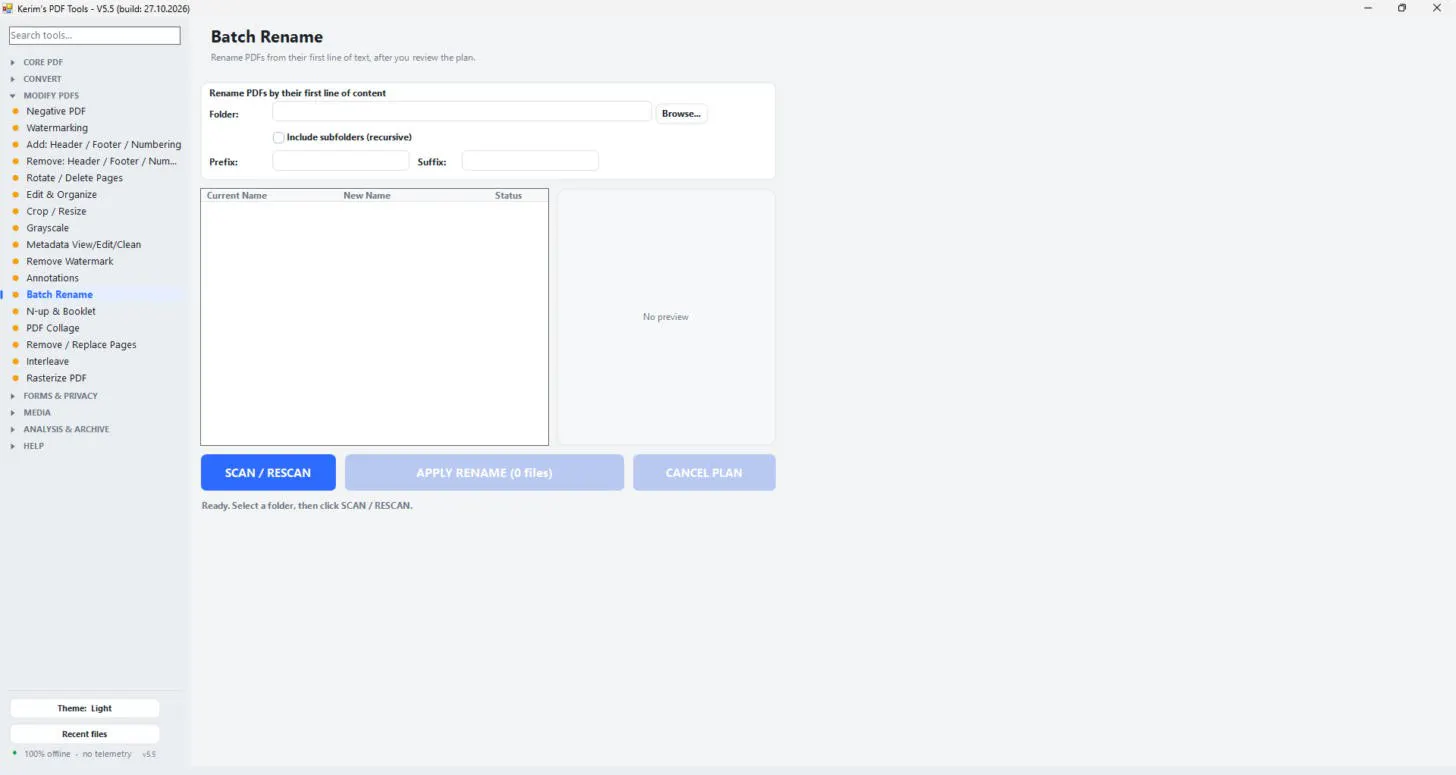The image size is (1456, 775).
Task: Click the Browse... button
Action: tap(681, 114)
